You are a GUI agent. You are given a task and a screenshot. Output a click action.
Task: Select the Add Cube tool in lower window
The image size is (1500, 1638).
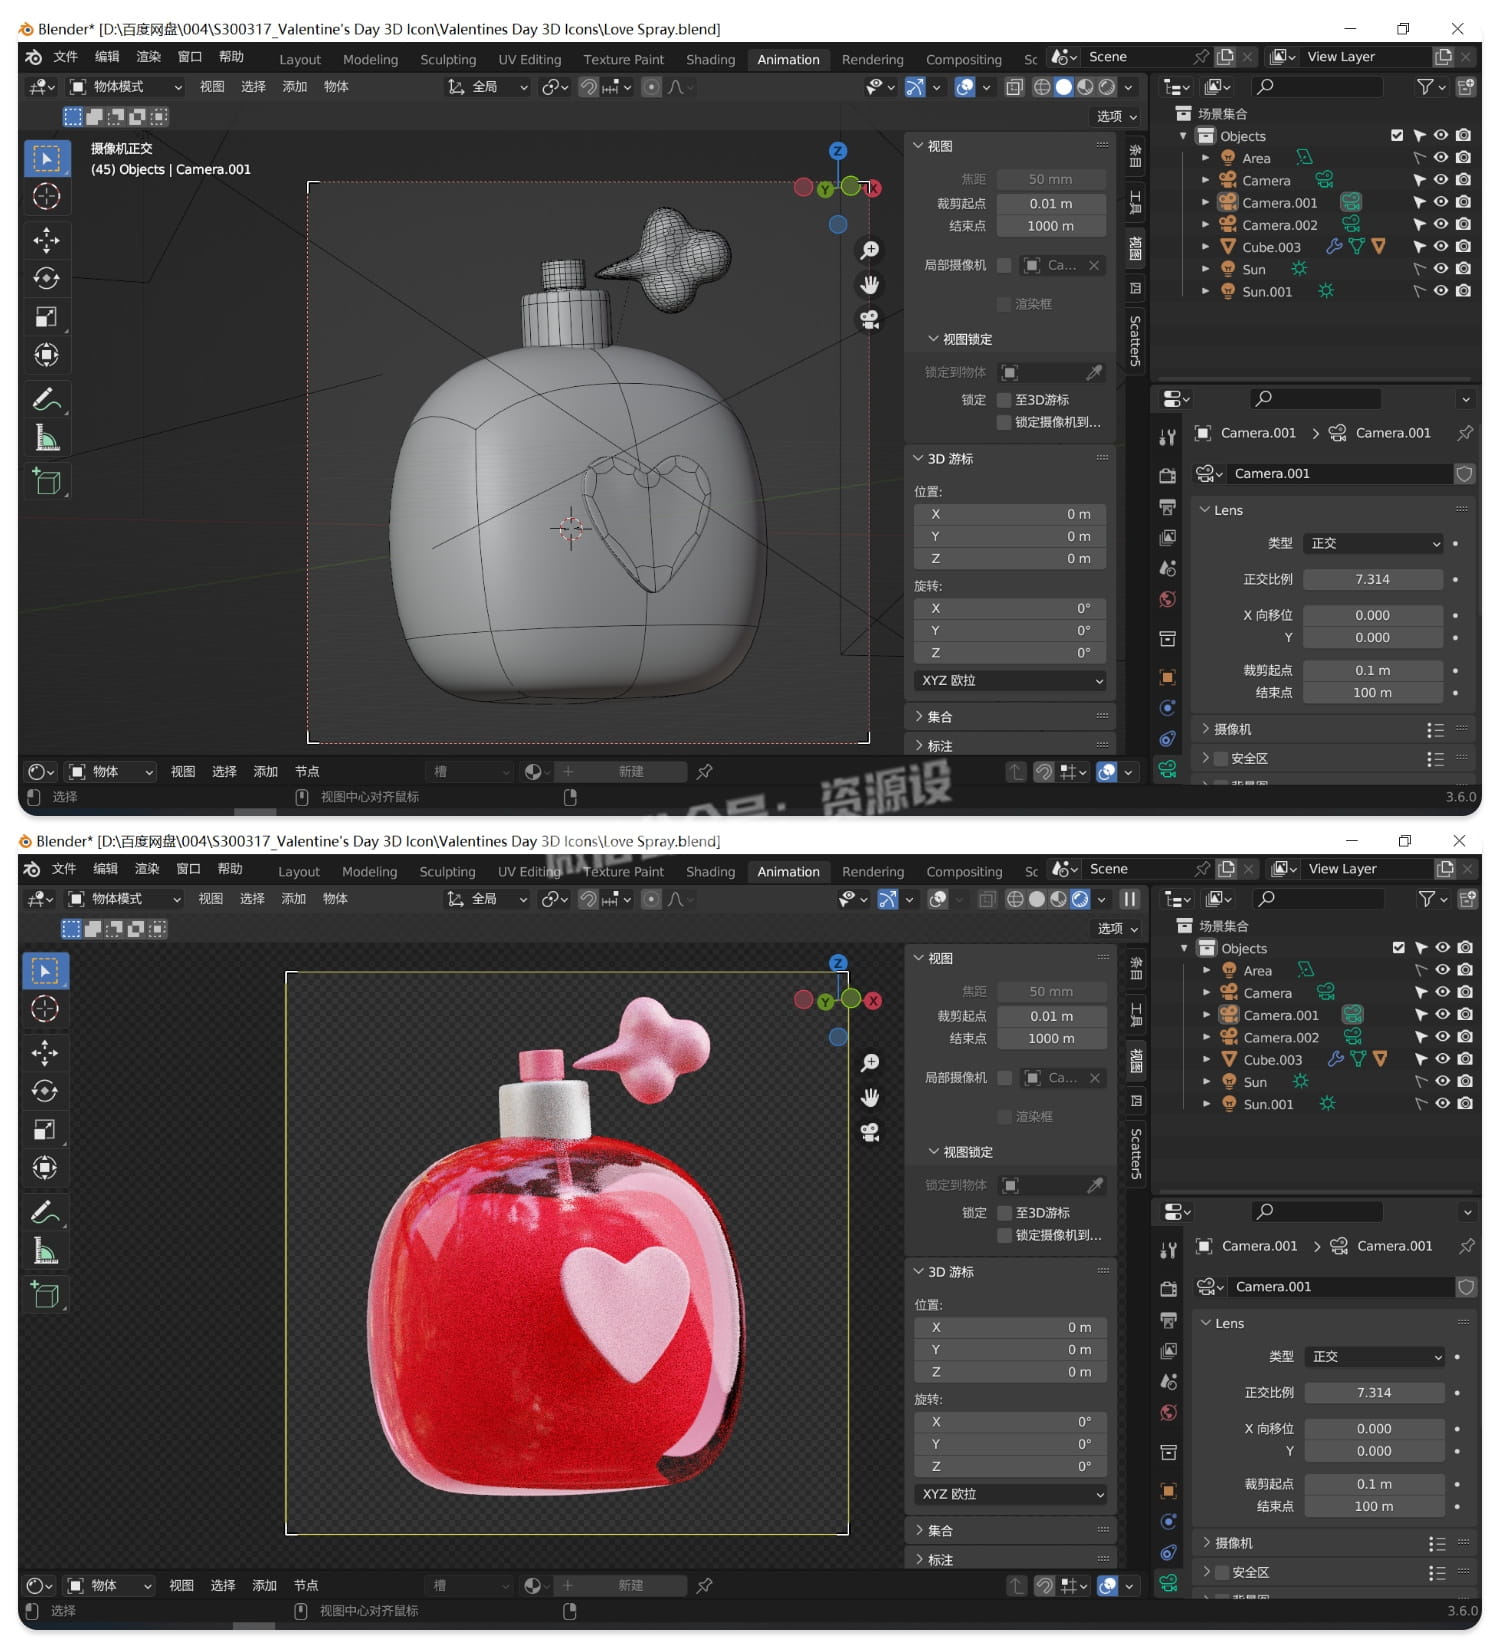pyautogui.click(x=45, y=1294)
